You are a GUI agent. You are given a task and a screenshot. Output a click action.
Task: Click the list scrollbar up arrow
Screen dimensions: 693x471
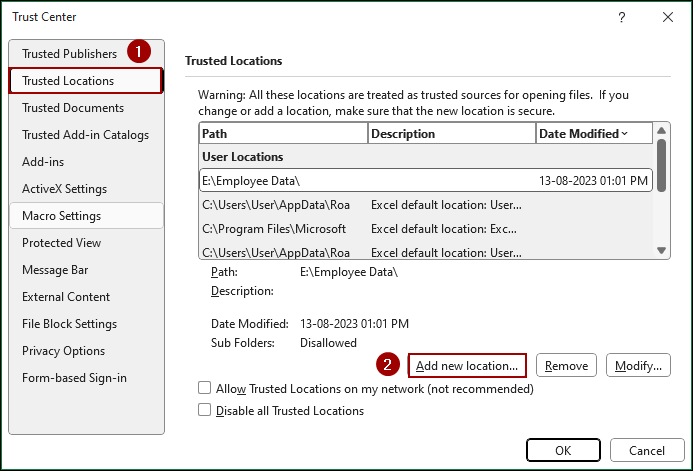[661, 130]
